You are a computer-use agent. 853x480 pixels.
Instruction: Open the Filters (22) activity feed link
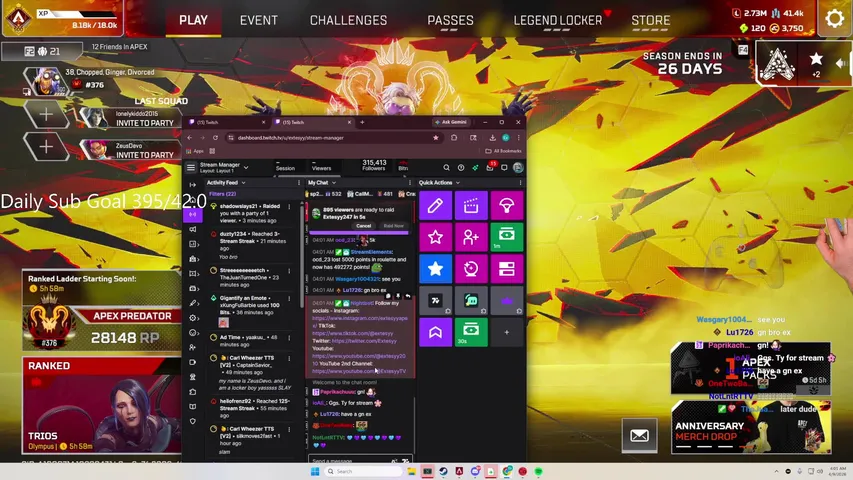click(222, 194)
